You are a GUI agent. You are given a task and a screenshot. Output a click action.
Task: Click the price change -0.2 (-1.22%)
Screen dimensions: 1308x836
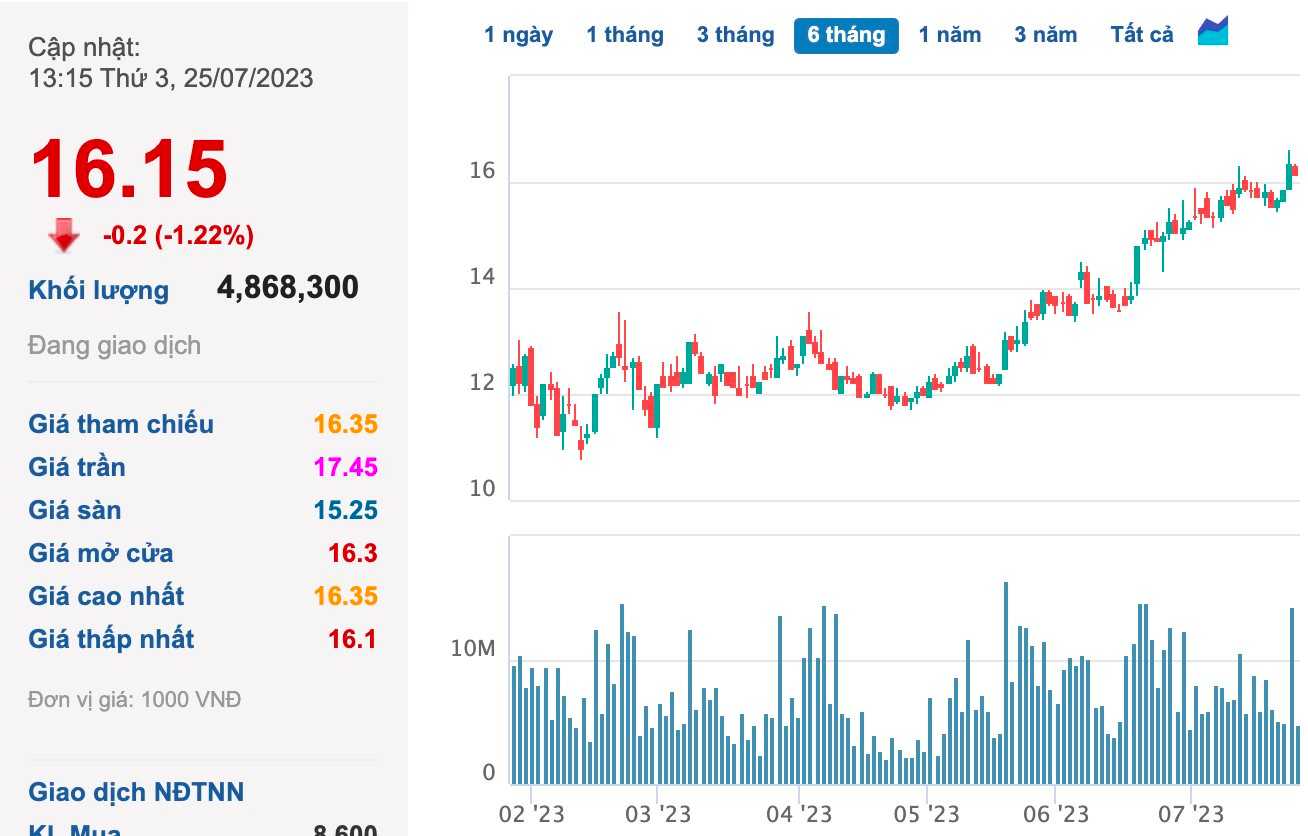click(178, 236)
